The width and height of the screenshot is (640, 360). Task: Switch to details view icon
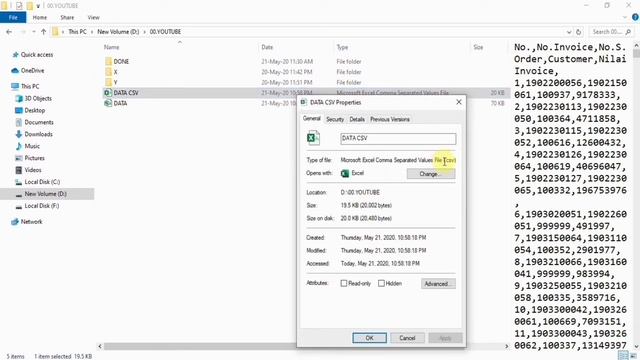pyautogui.click(x=622, y=356)
